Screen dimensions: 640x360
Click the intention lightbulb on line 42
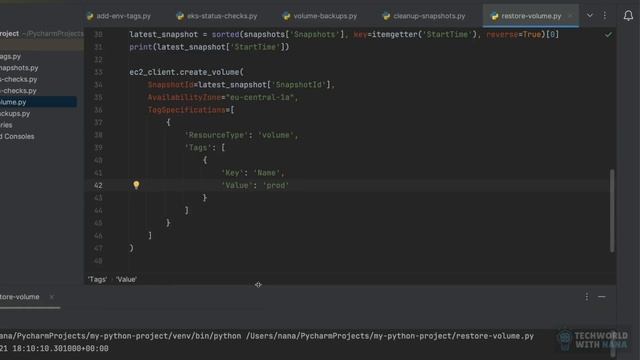pos(136,185)
